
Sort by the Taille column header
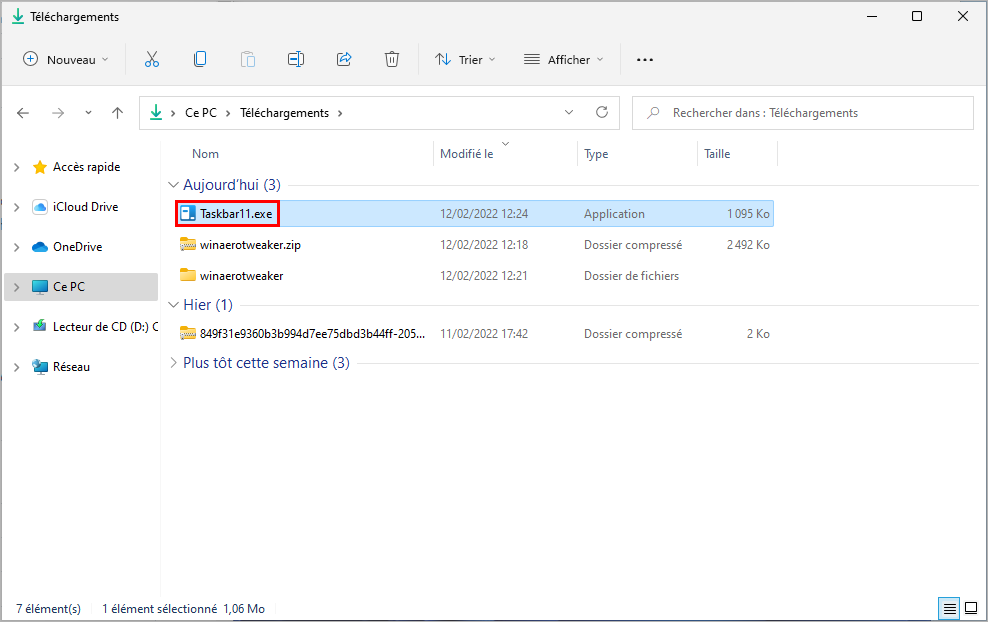coord(717,154)
